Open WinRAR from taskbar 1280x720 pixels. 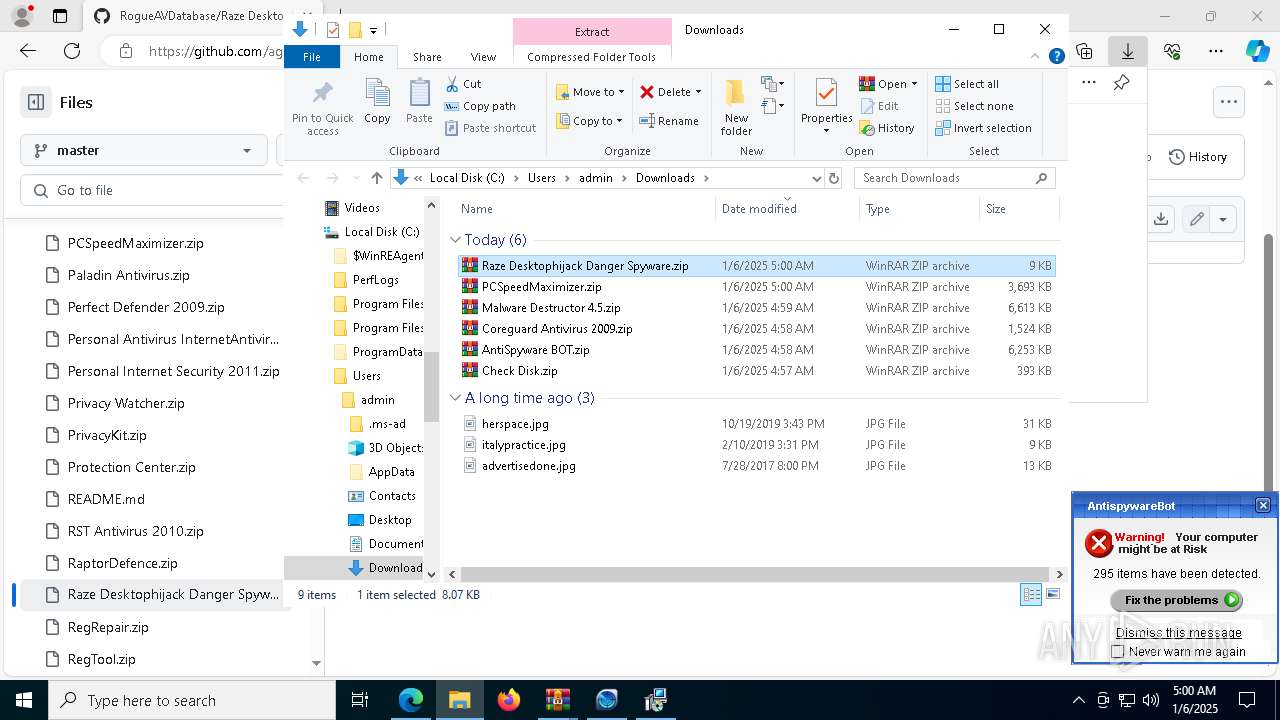point(557,700)
